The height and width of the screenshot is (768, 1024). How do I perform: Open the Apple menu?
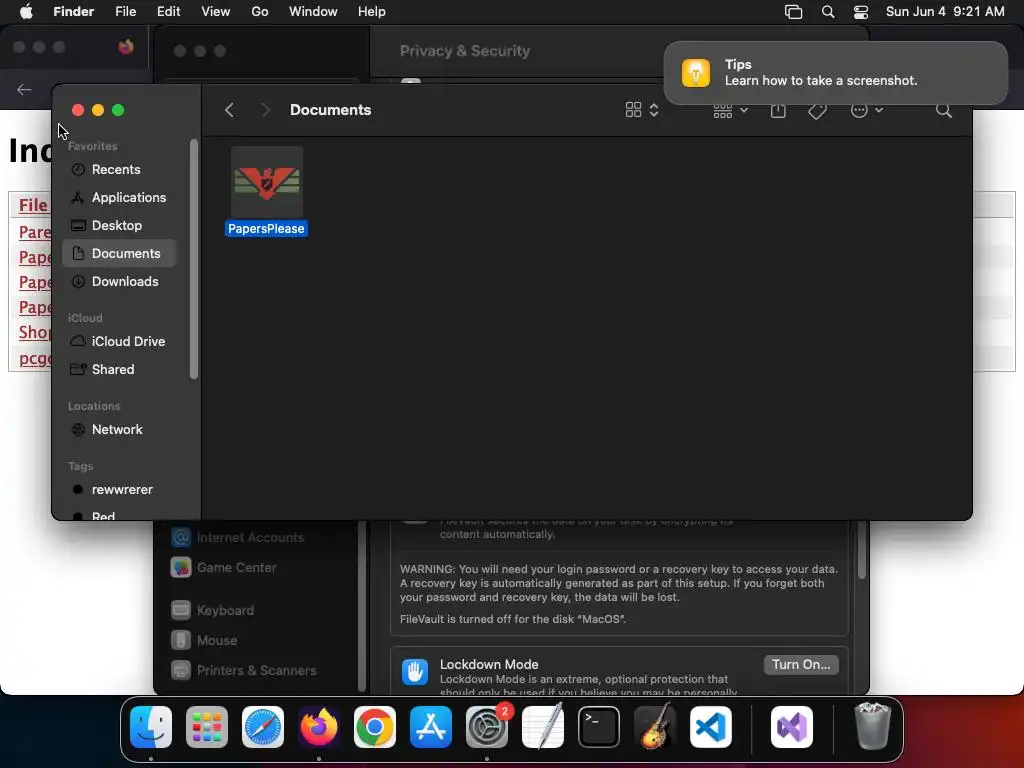pyautogui.click(x=26, y=12)
